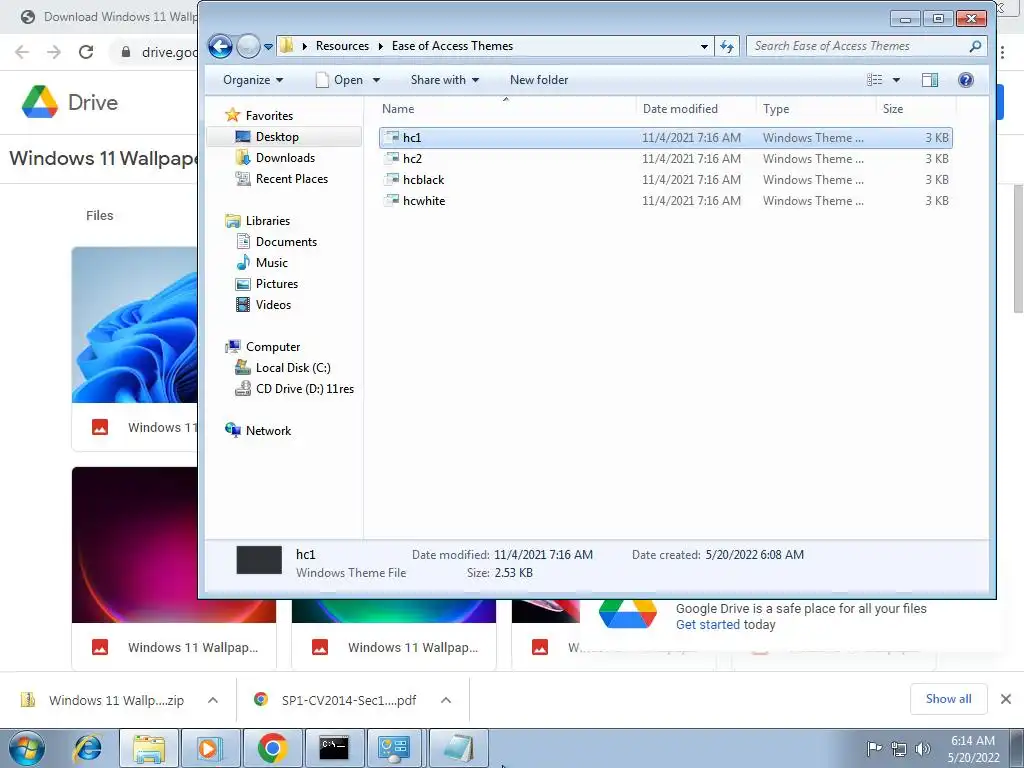Open the recent pages dropdown beside the nav arrows
Viewport: 1024px width, 768px height.
click(x=268, y=47)
